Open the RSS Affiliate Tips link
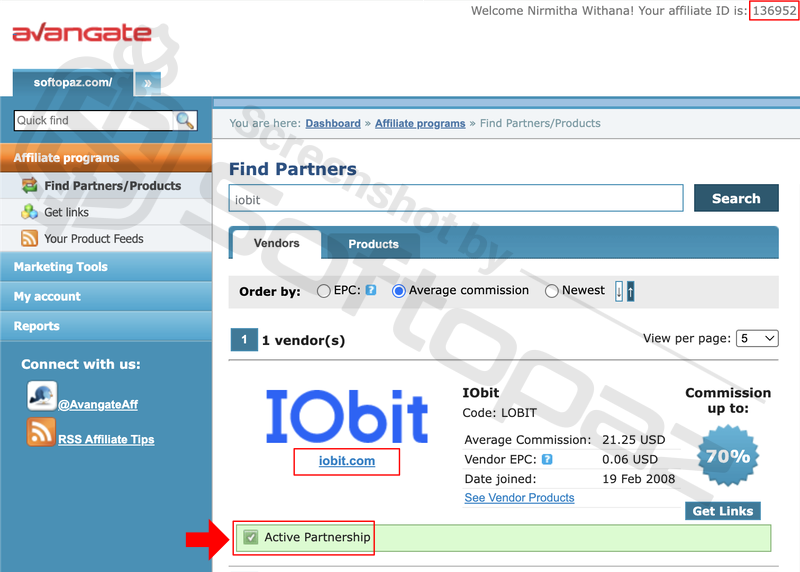 point(106,439)
